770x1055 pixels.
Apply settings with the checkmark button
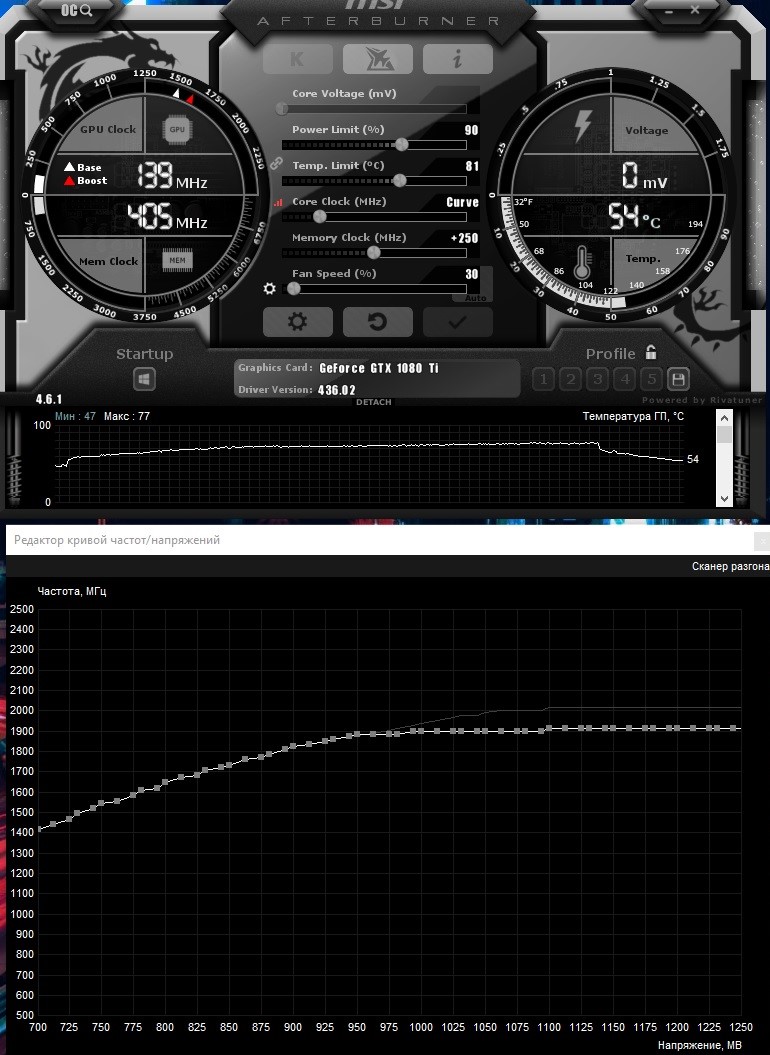tap(458, 322)
